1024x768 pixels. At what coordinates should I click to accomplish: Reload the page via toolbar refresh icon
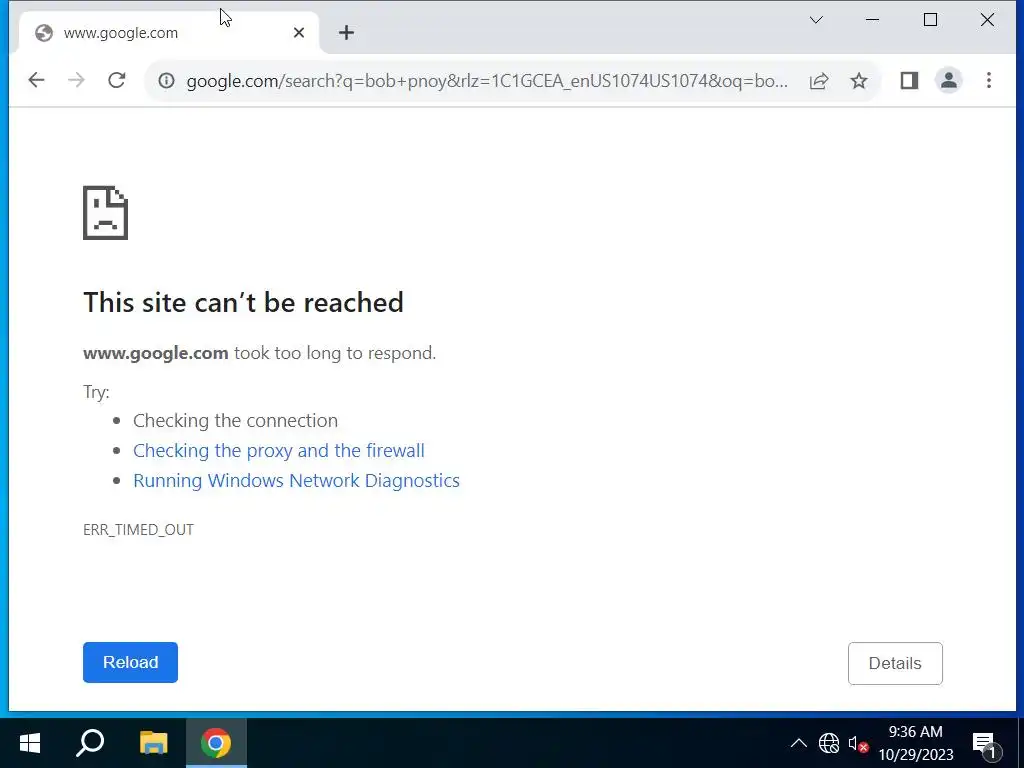click(117, 80)
